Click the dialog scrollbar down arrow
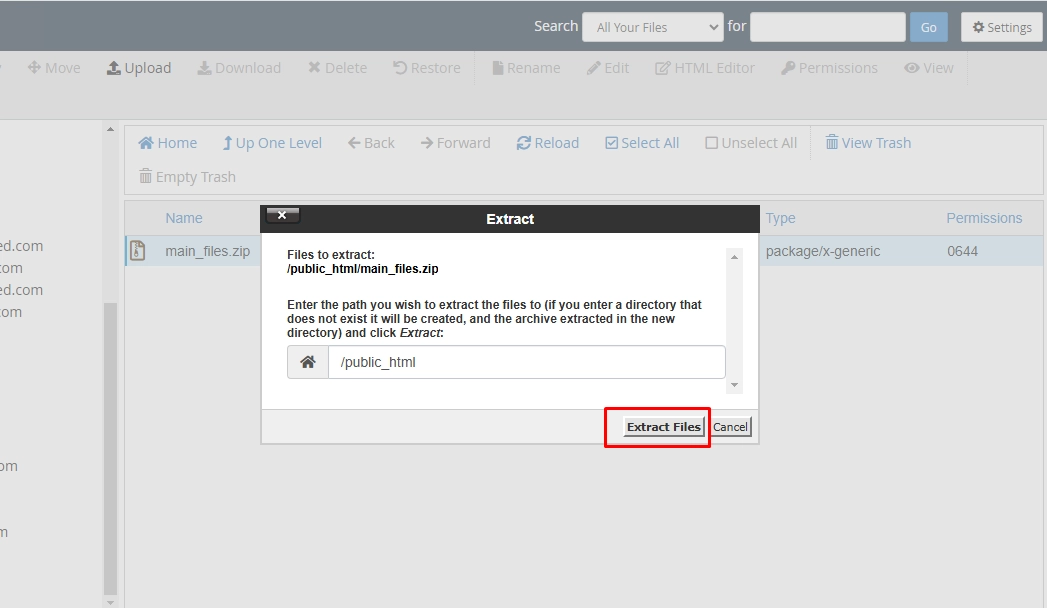 pos(734,385)
